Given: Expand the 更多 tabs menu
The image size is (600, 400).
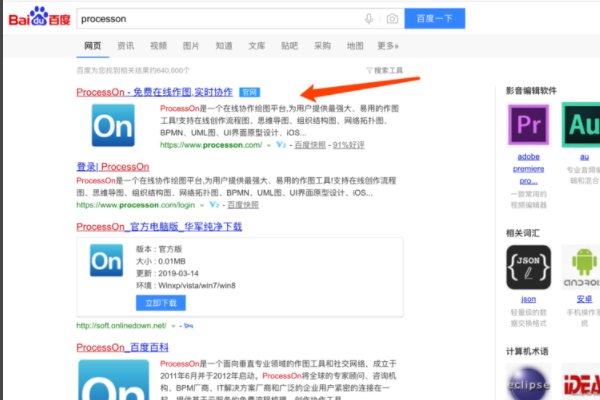Looking at the screenshot, I should tap(388, 46).
